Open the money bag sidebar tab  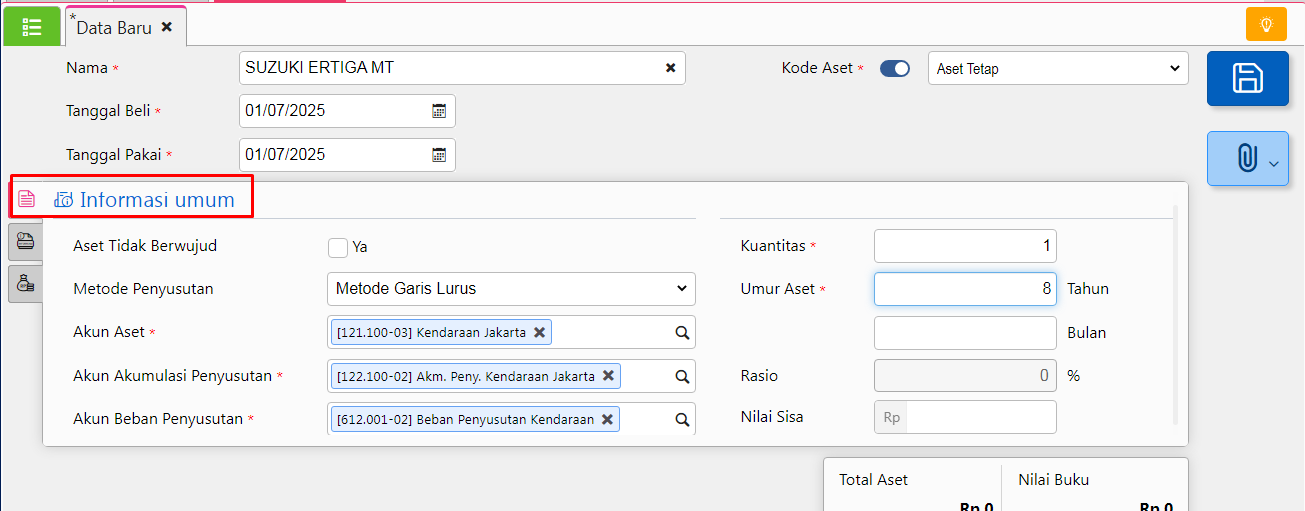26,284
